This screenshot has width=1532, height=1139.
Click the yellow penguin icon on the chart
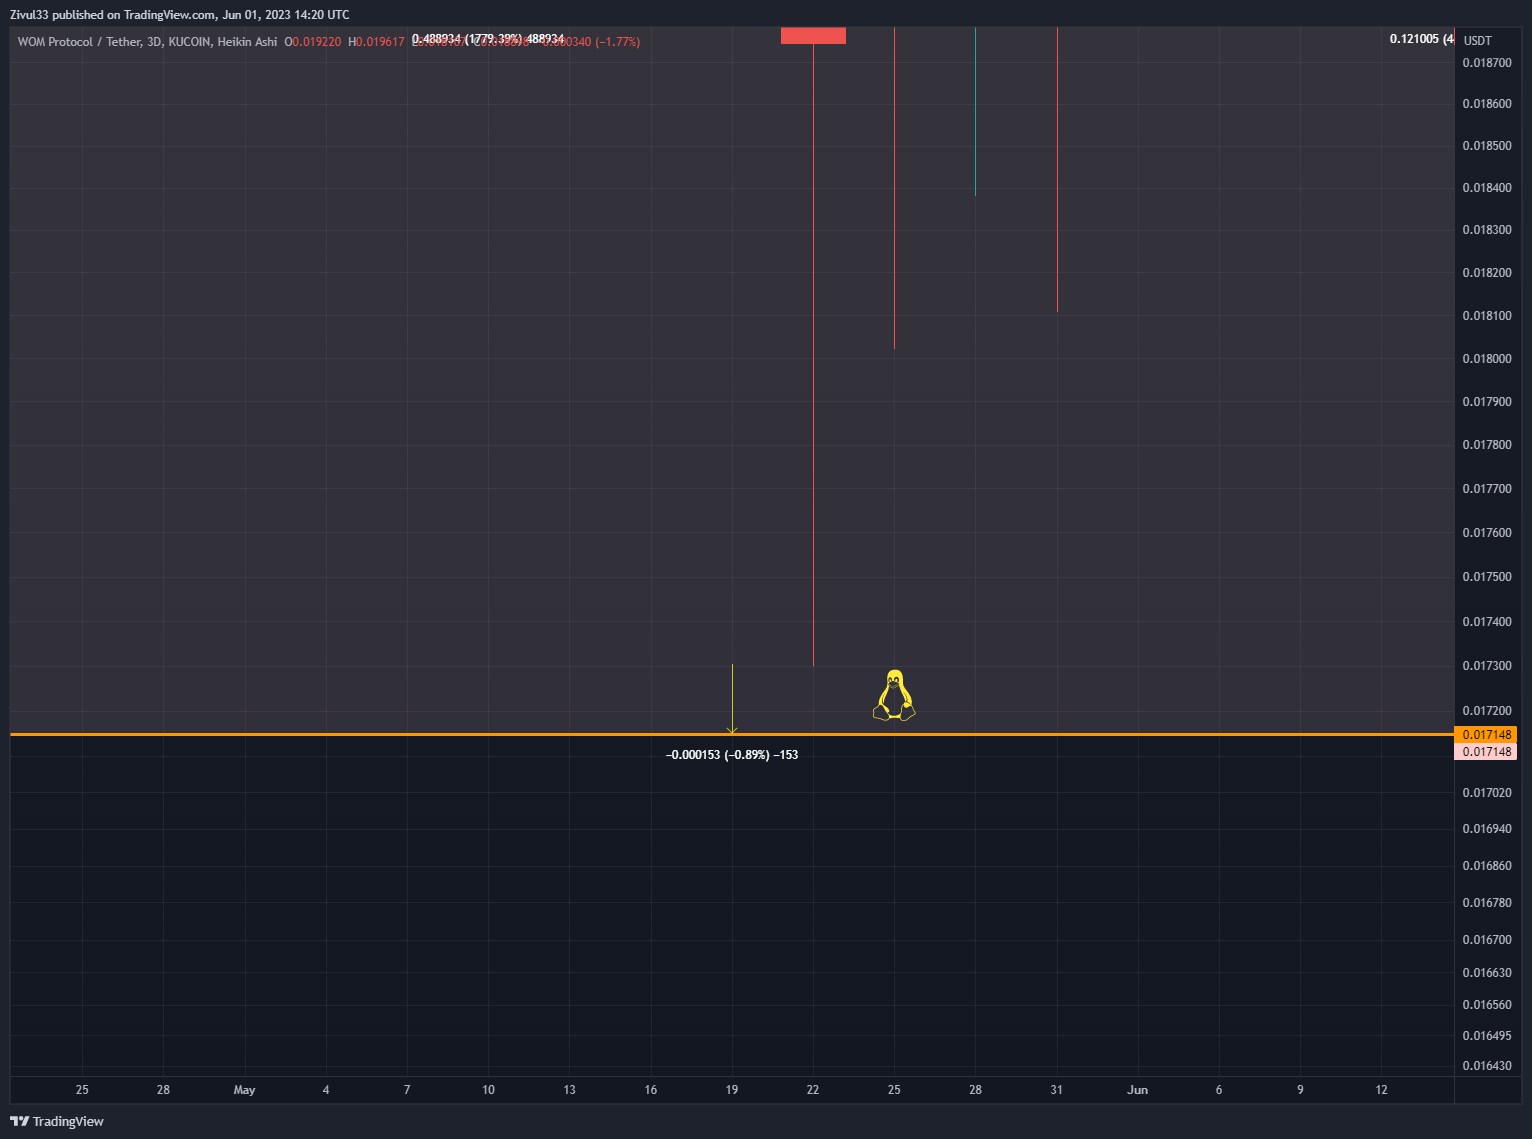pos(894,695)
